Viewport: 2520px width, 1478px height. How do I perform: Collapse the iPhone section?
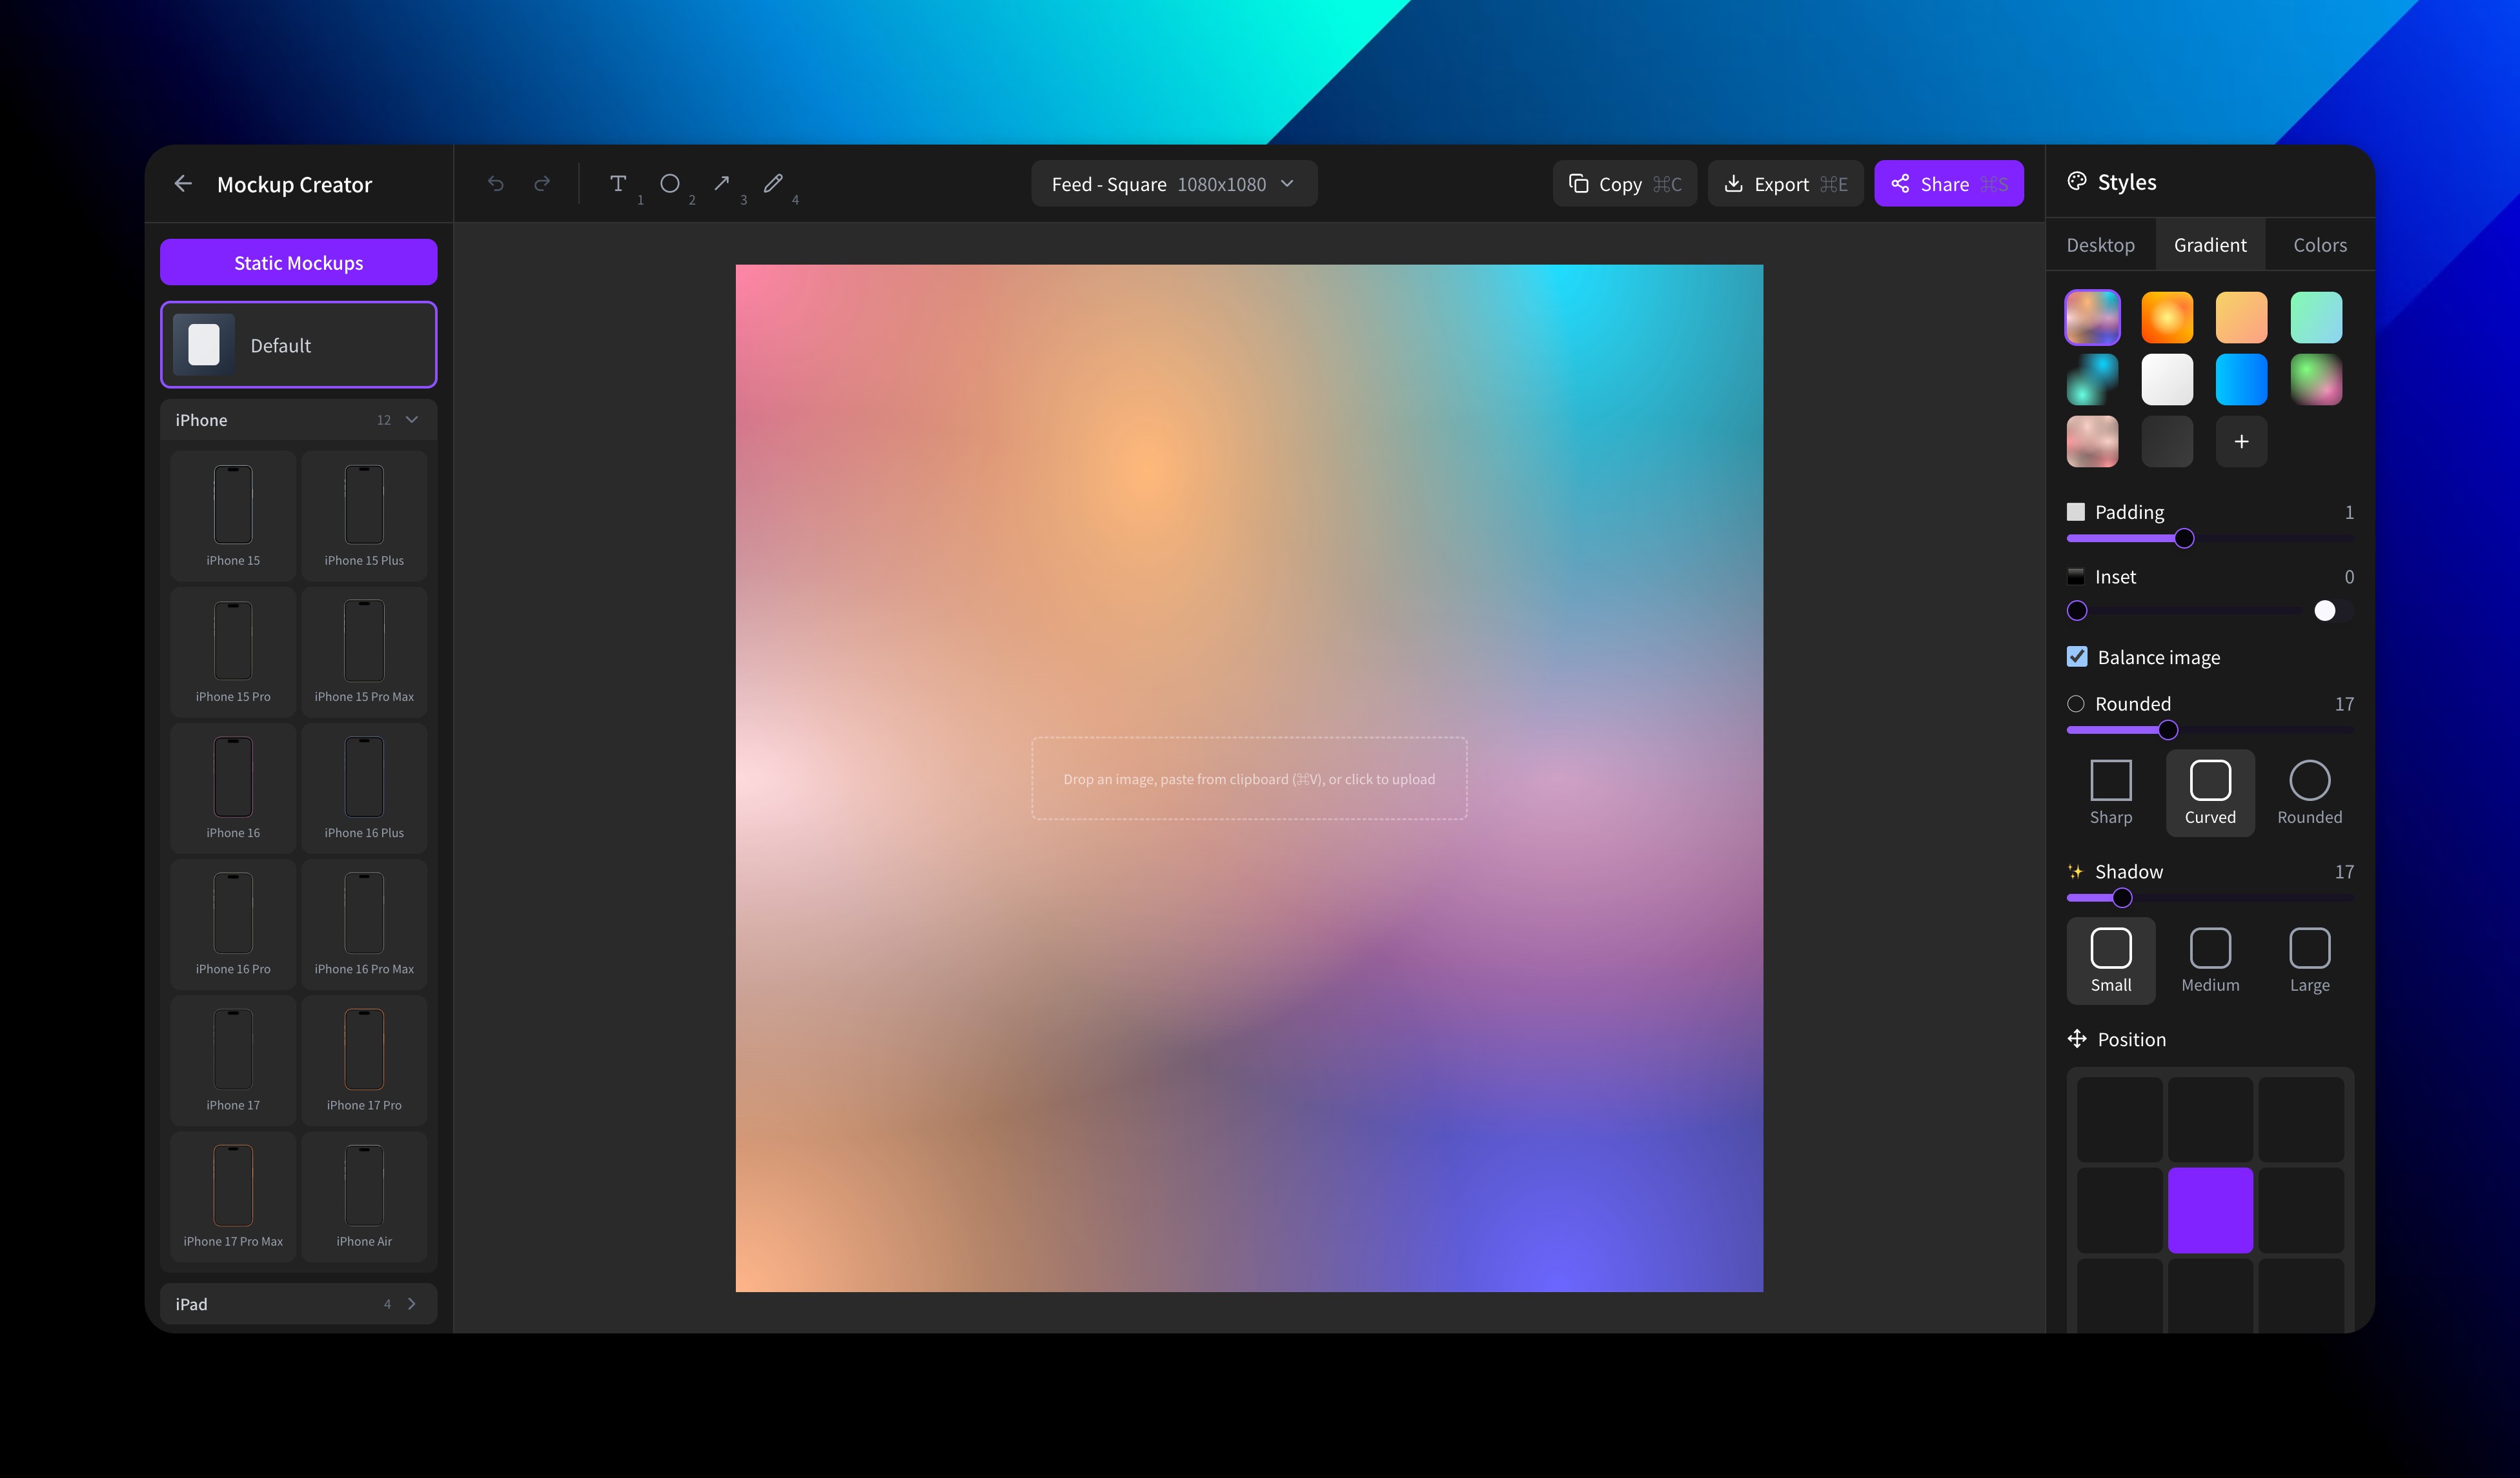(298, 420)
